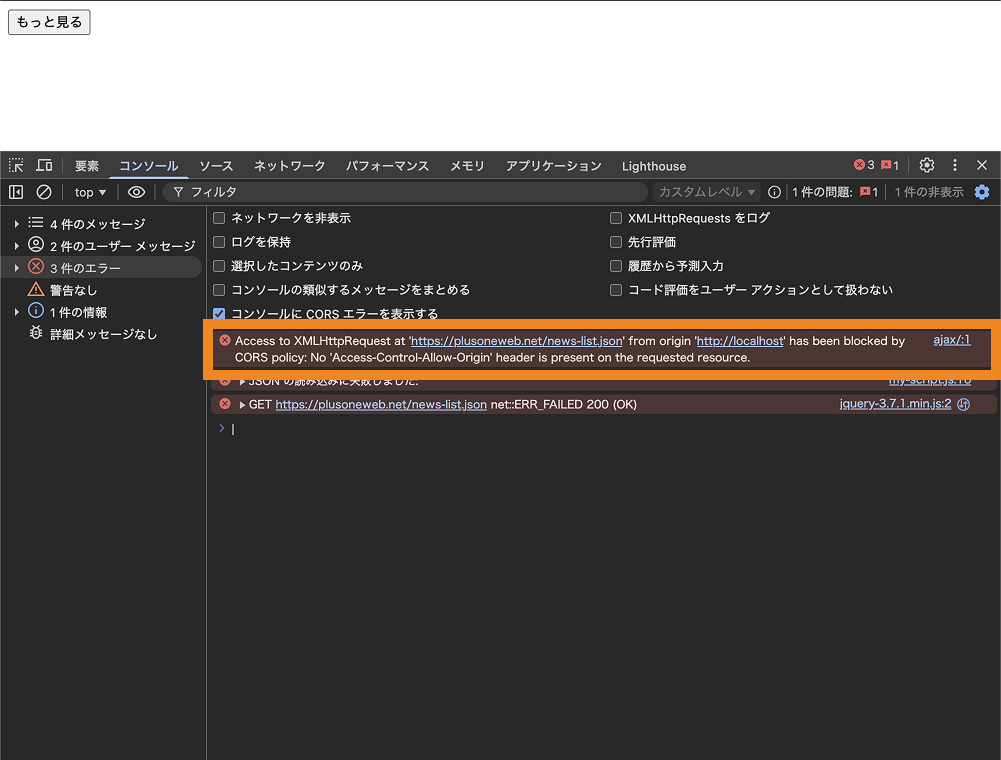Enable the ネットワークを非表示 checkbox
The height and width of the screenshot is (760, 1001).
[220, 218]
